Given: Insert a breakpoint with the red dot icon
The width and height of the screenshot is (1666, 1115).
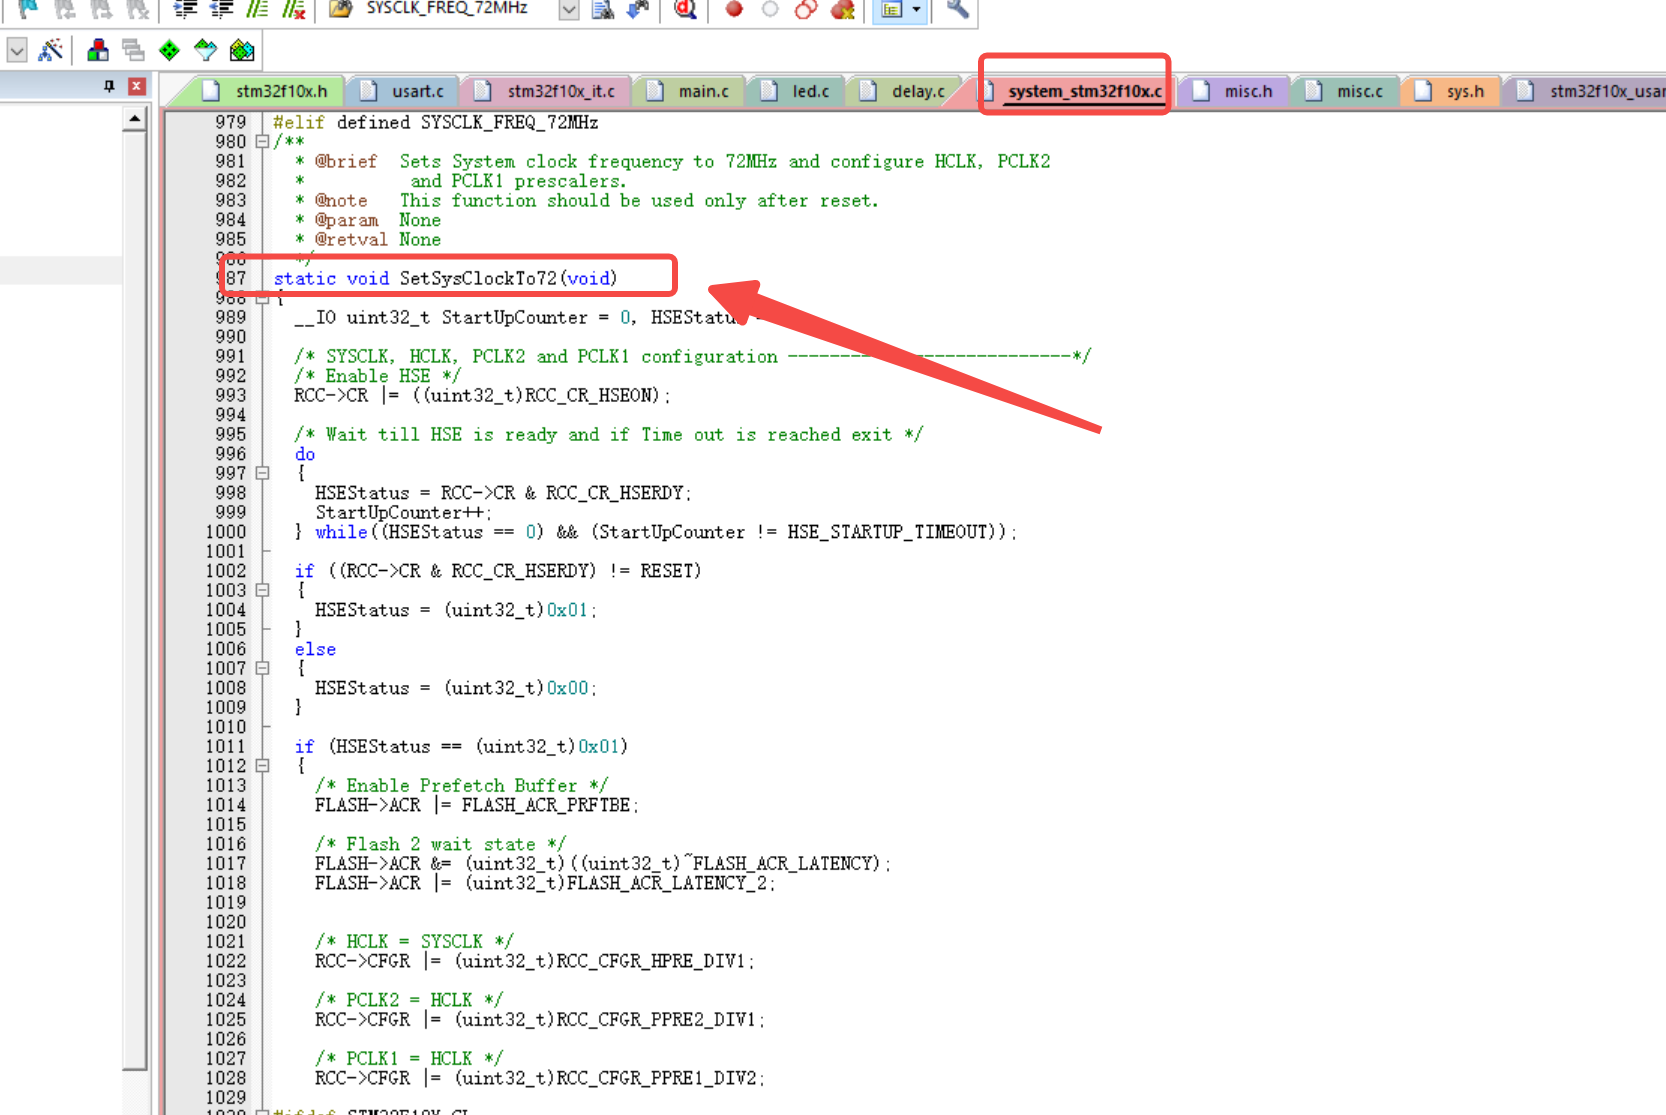Looking at the screenshot, I should click(734, 9).
